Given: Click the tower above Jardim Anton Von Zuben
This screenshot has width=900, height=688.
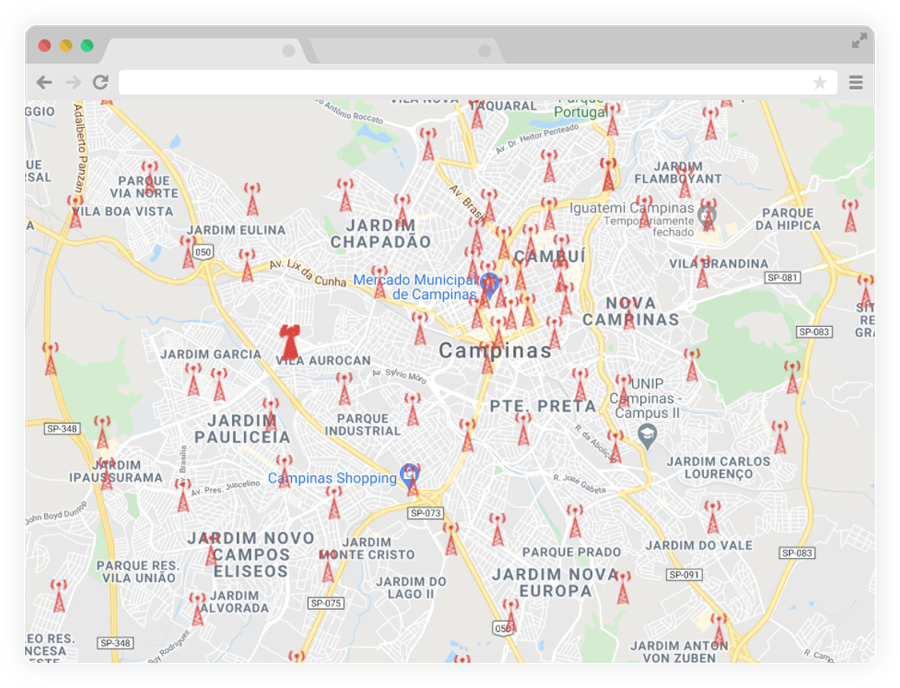Looking at the screenshot, I should (718, 630).
